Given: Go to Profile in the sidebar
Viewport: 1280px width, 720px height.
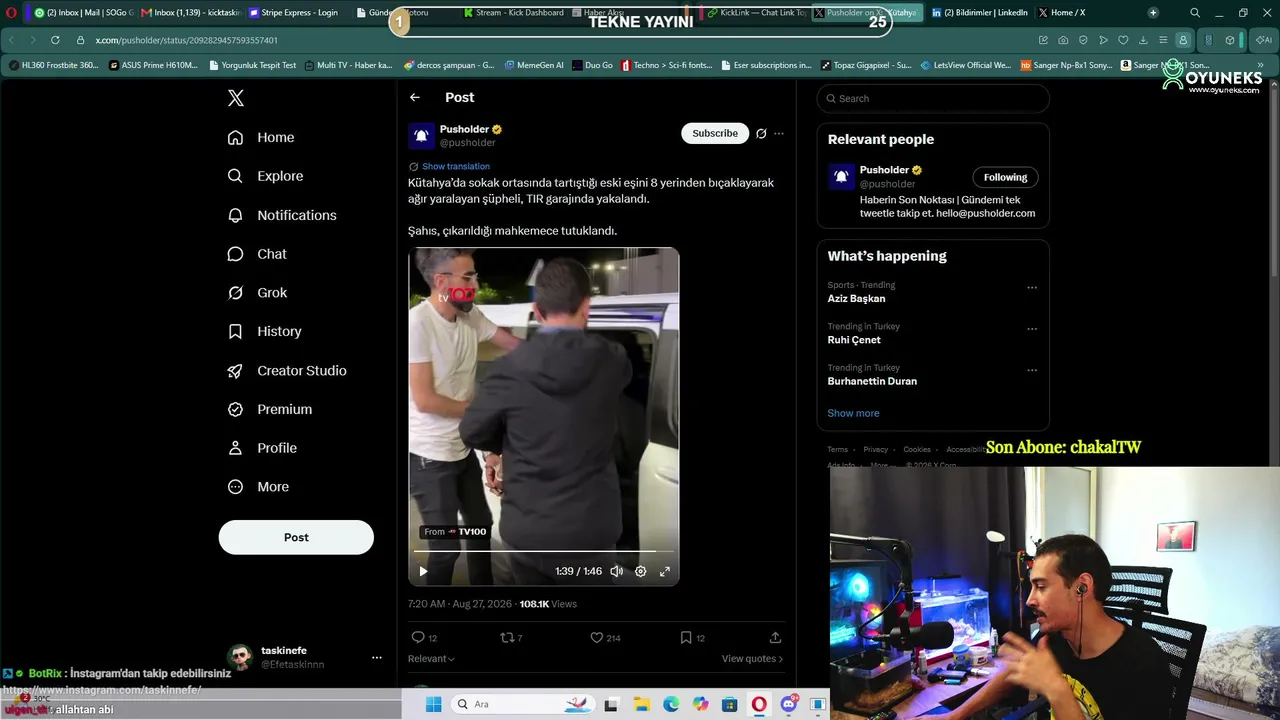Looking at the screenshot, I should (x=262, y=448).
